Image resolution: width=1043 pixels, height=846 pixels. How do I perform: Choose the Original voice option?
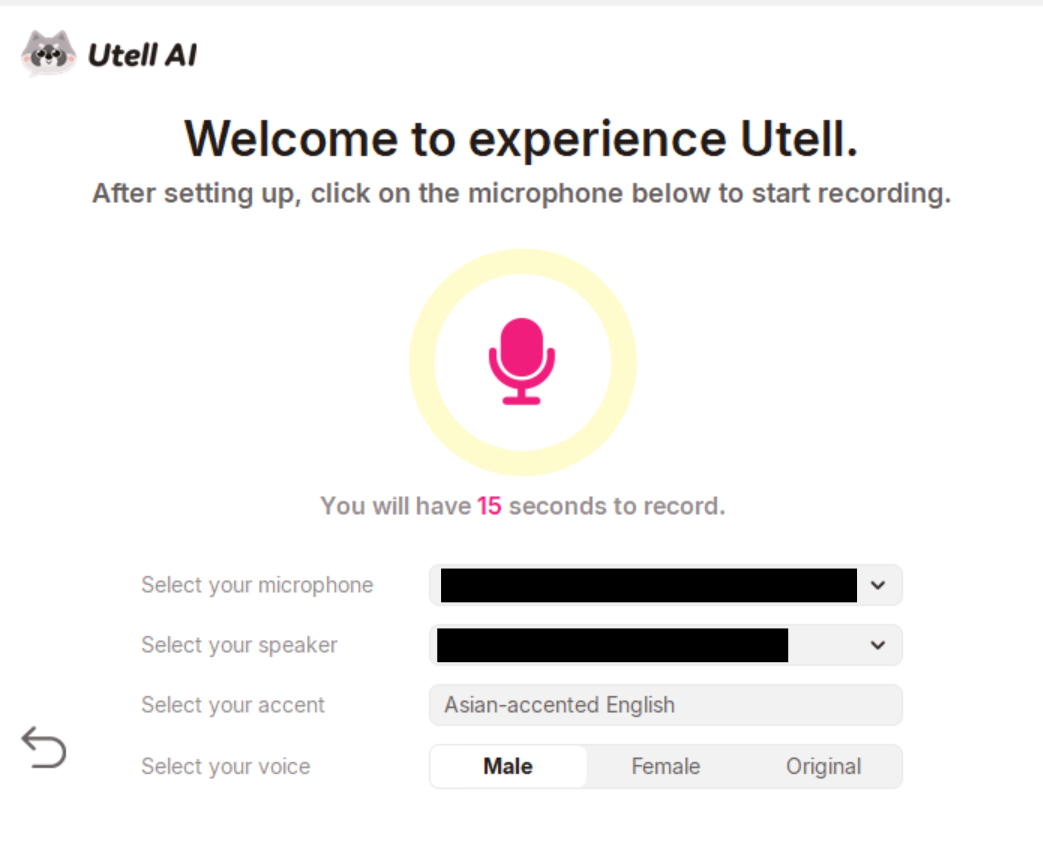[823, 767]
